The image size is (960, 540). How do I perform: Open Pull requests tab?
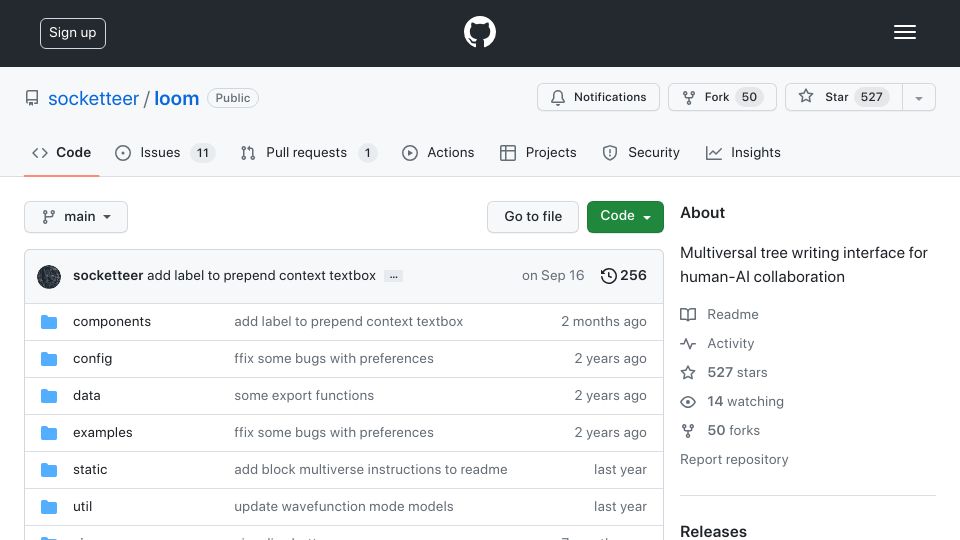pos(309,152)
